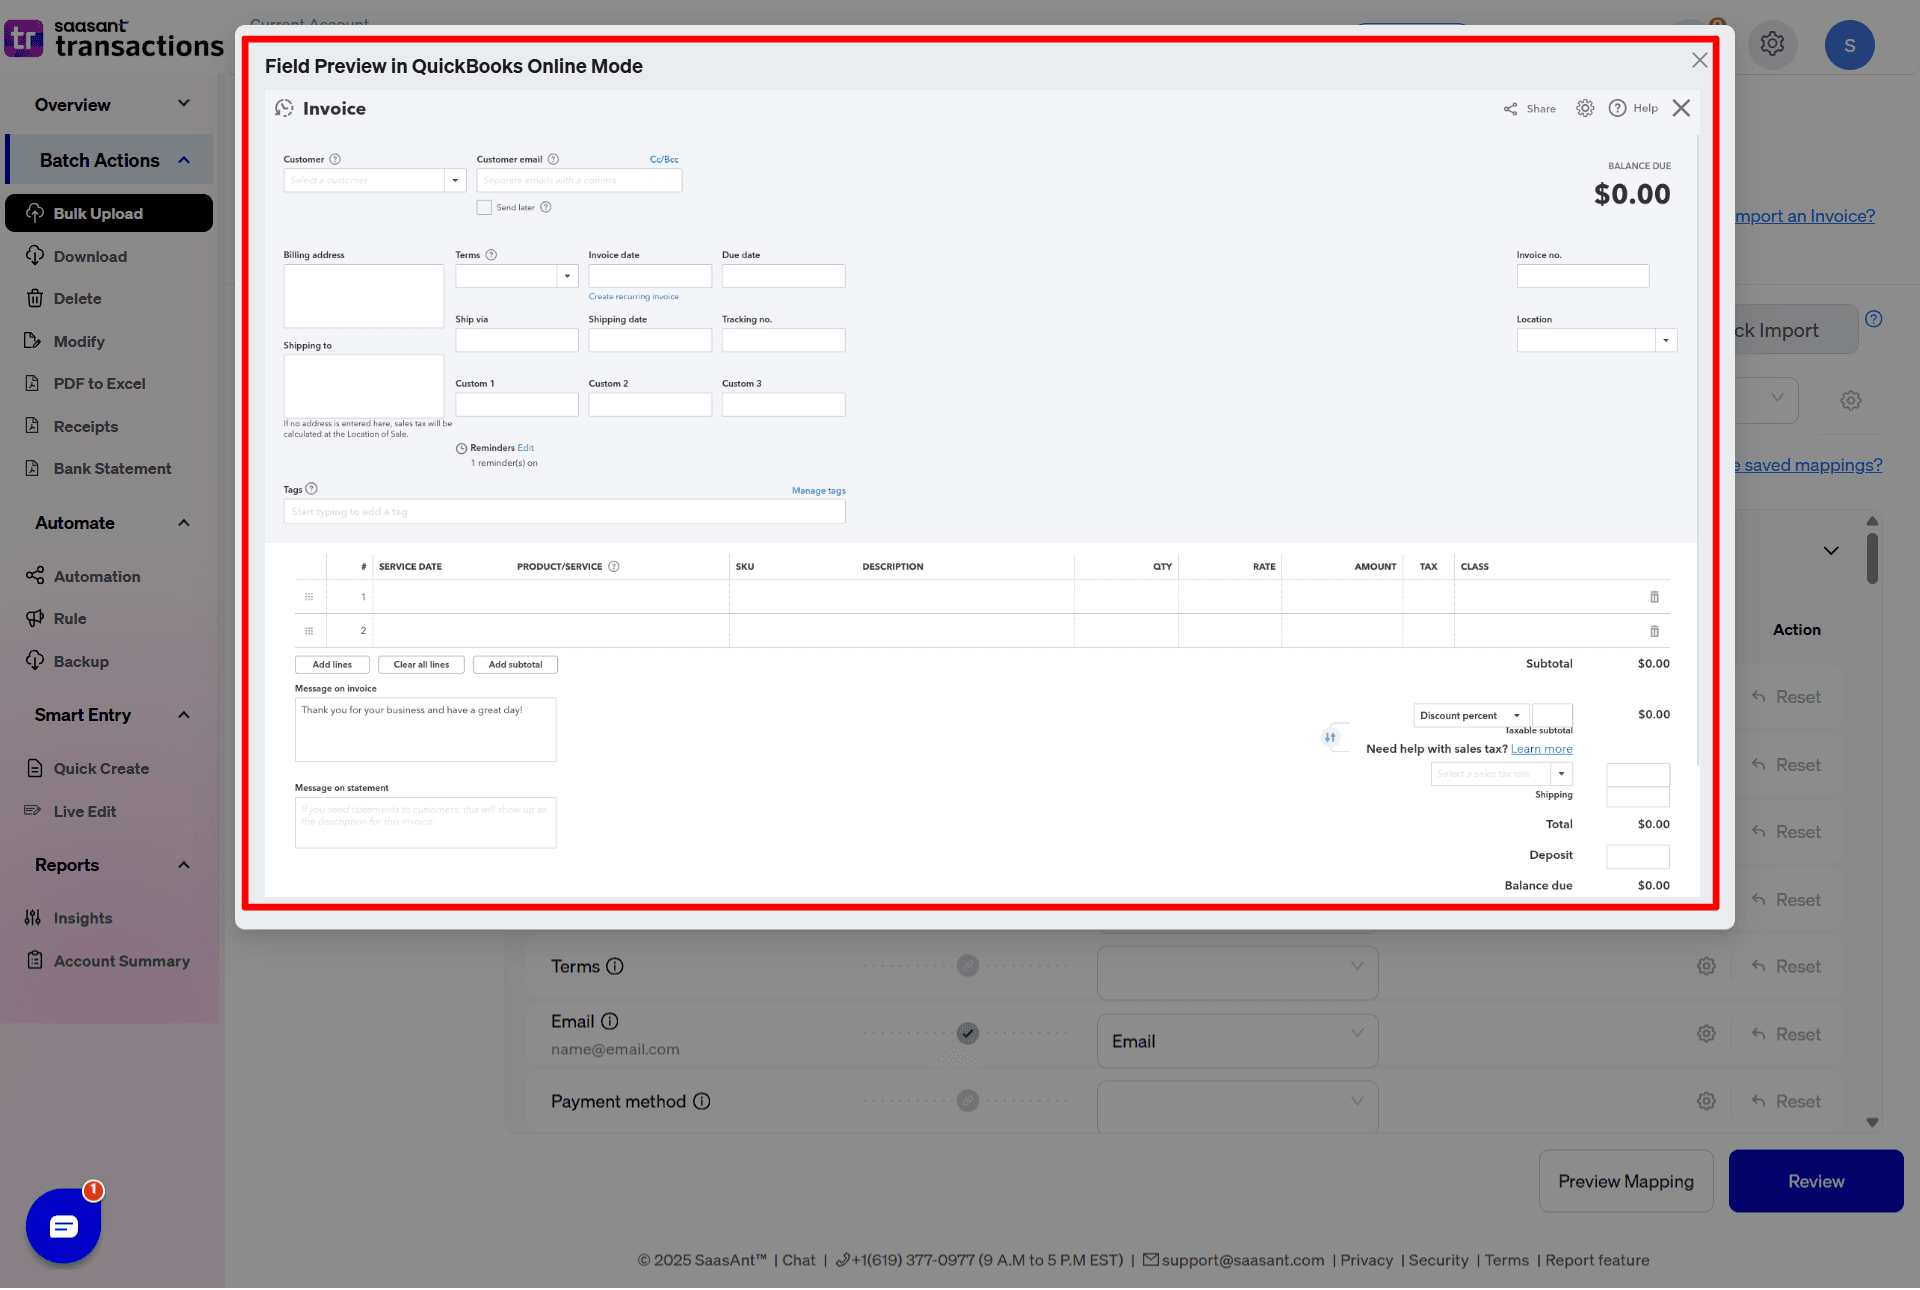1920x1290 pixels.
Task: Click the Preview Mapping button
Action: (x=1626, y=1181)
